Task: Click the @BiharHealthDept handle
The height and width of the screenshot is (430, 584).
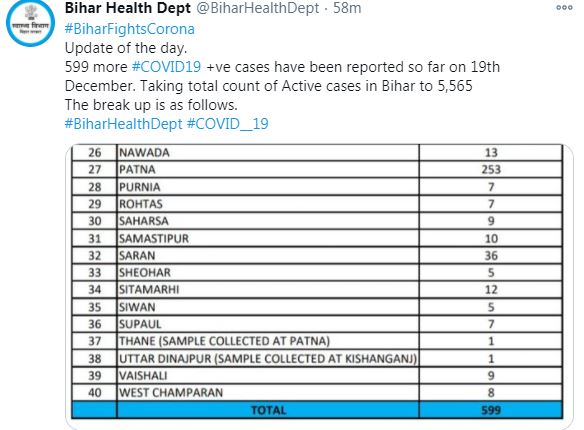Action: tap(257, 8)
